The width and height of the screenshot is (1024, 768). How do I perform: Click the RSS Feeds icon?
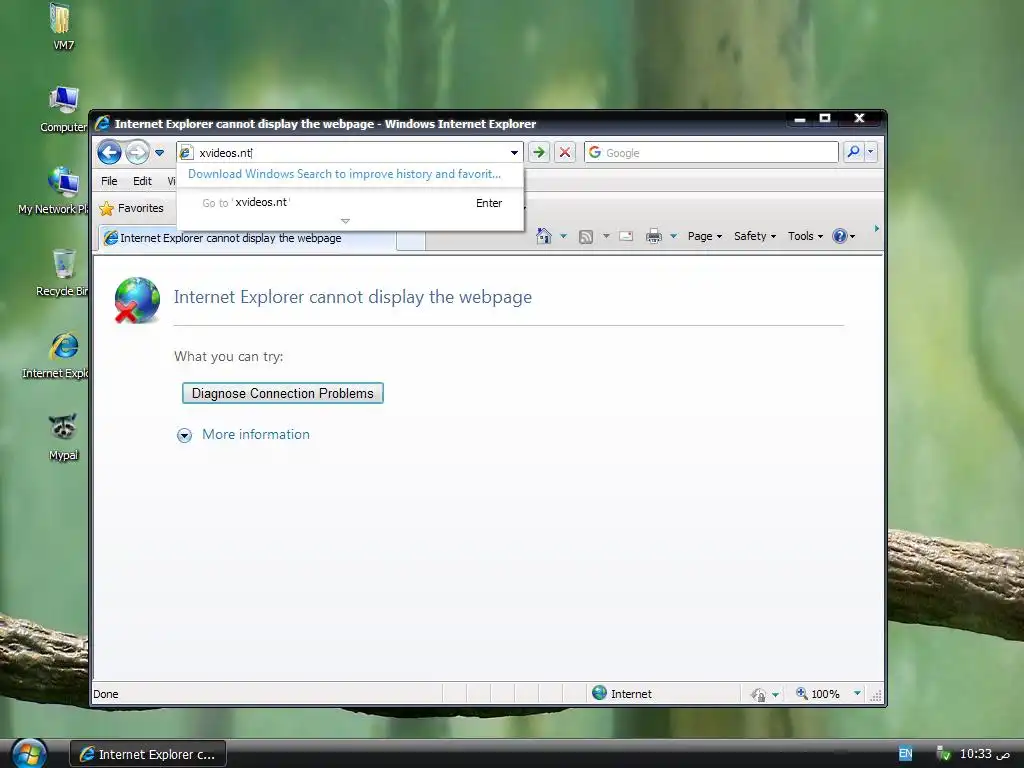pos(586,236)
